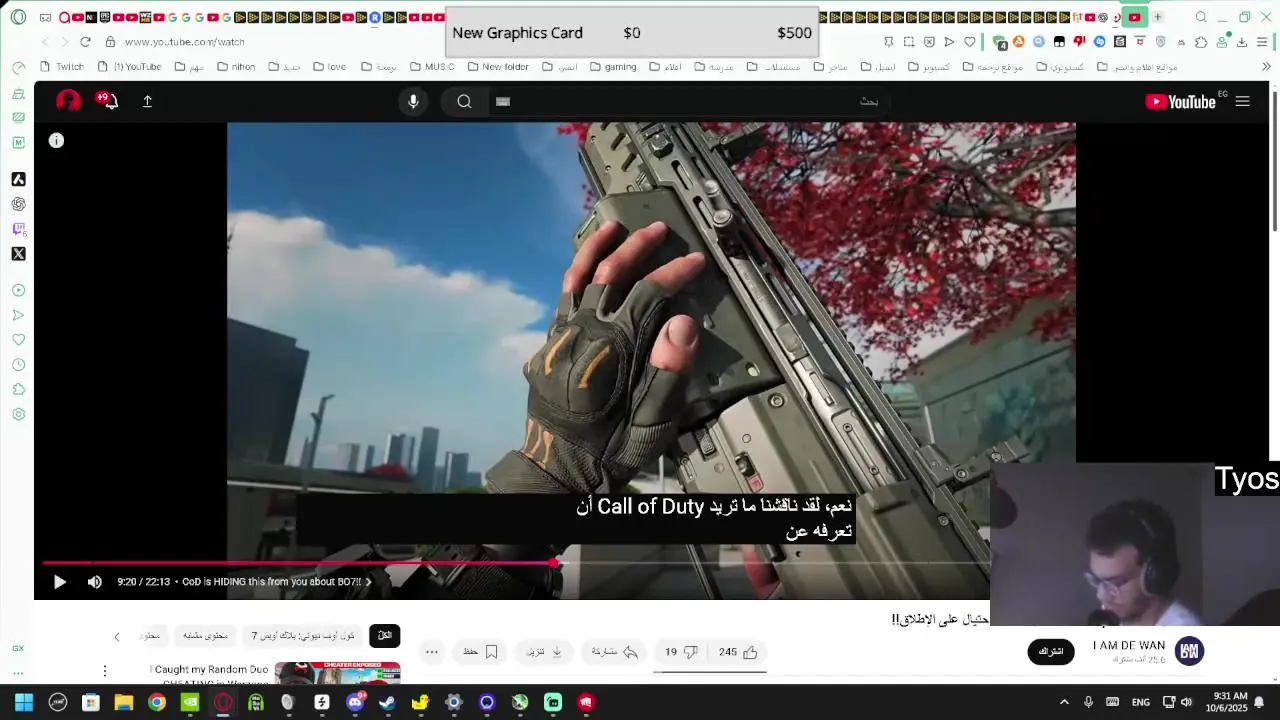Image resolution: width=1280 pixels, height=720 pixels.
Task: Open I AM DE WAN channel name link
Action: [1129, 646]
